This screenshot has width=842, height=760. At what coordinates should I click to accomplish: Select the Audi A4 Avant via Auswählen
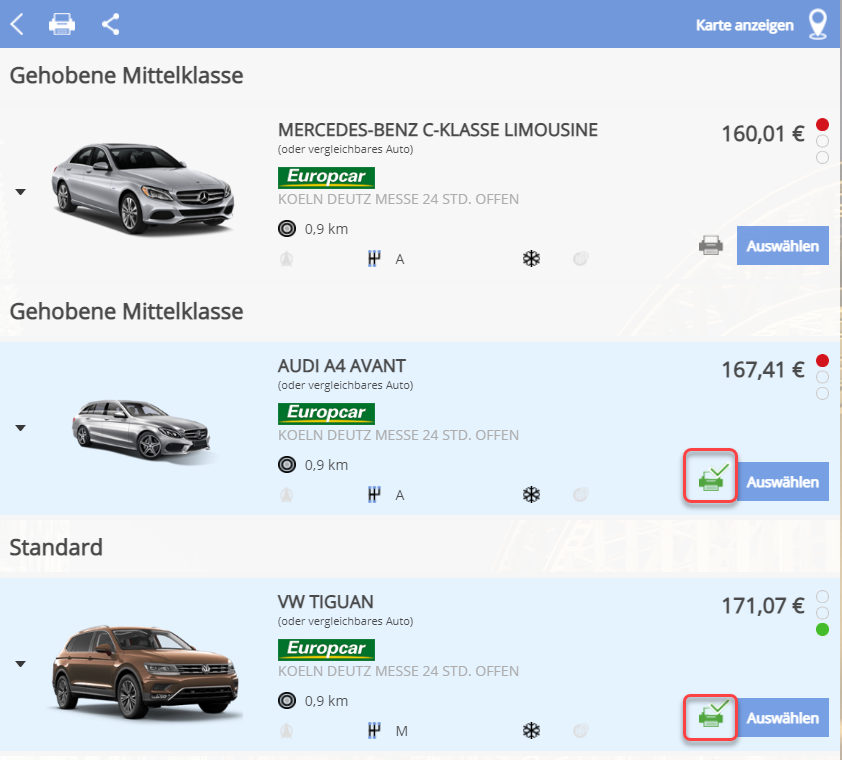tap(782, 482)
